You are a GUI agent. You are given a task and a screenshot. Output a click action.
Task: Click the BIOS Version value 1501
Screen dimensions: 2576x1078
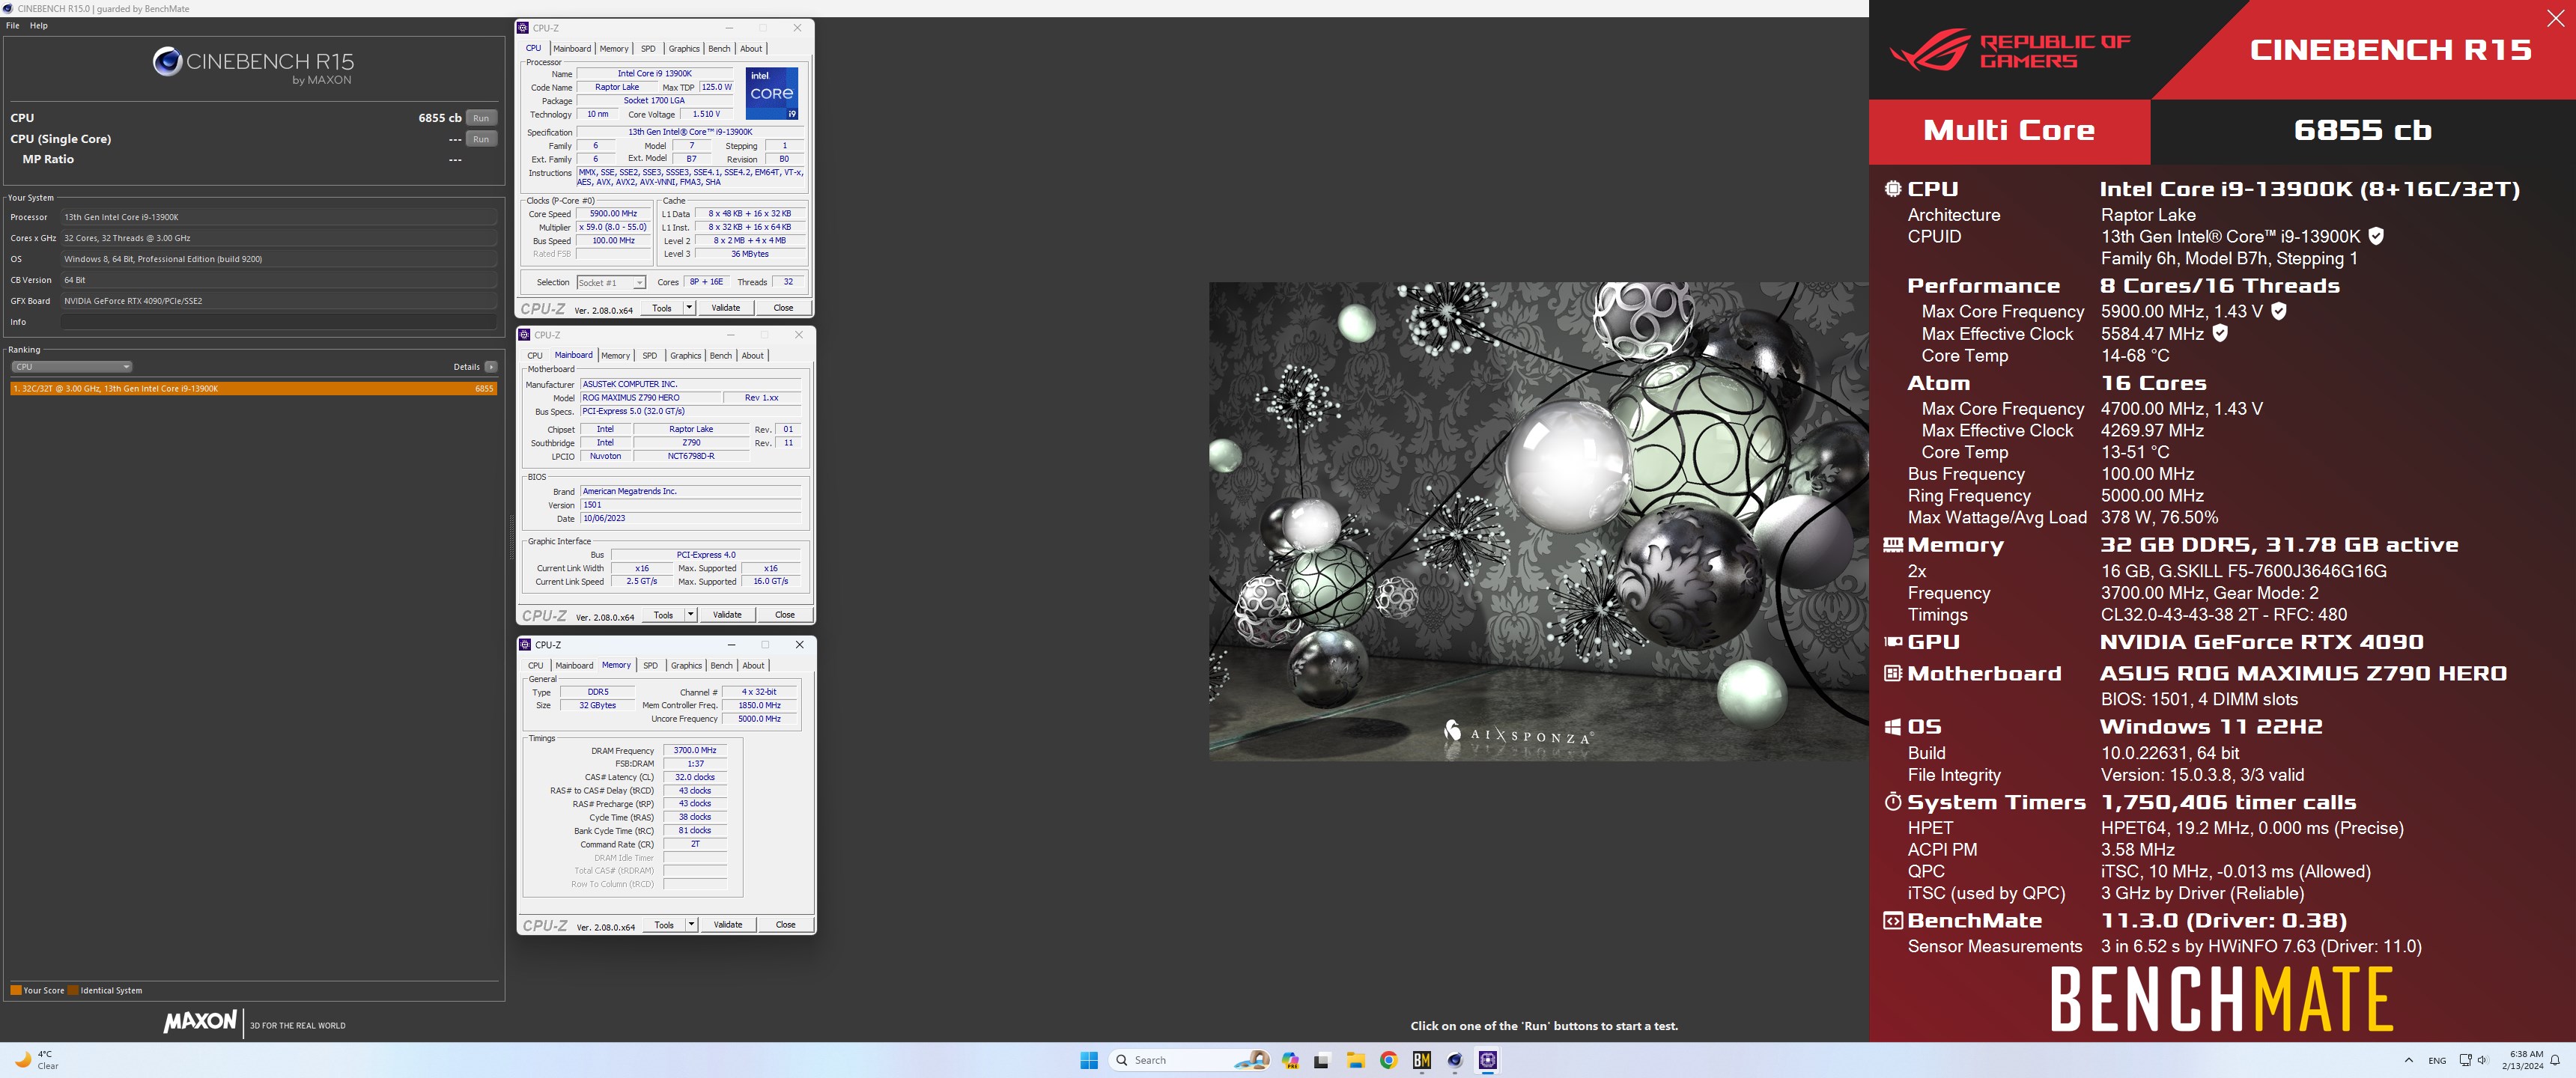[x=691, y=505]
